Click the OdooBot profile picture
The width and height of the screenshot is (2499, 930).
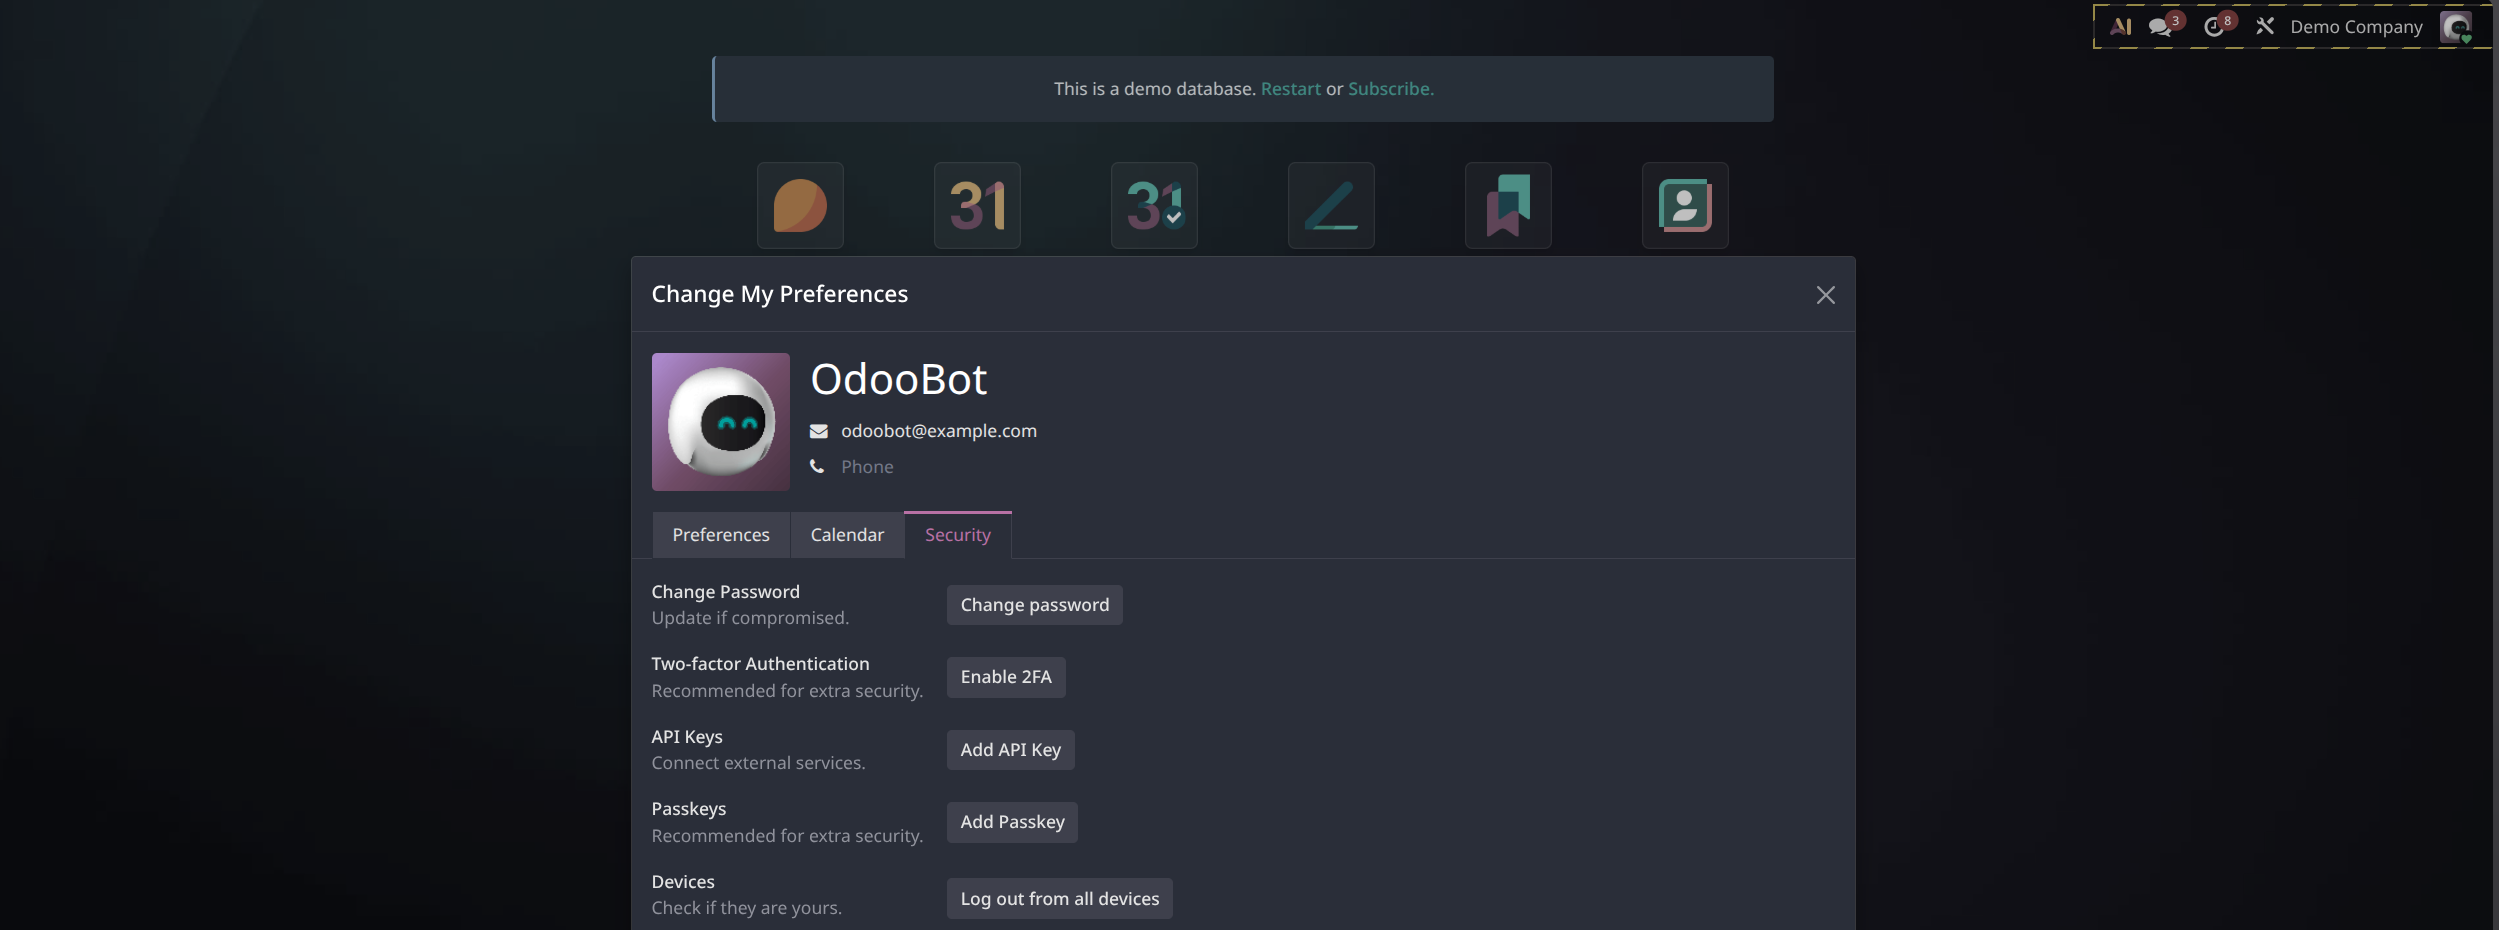[x=721, y=422]
